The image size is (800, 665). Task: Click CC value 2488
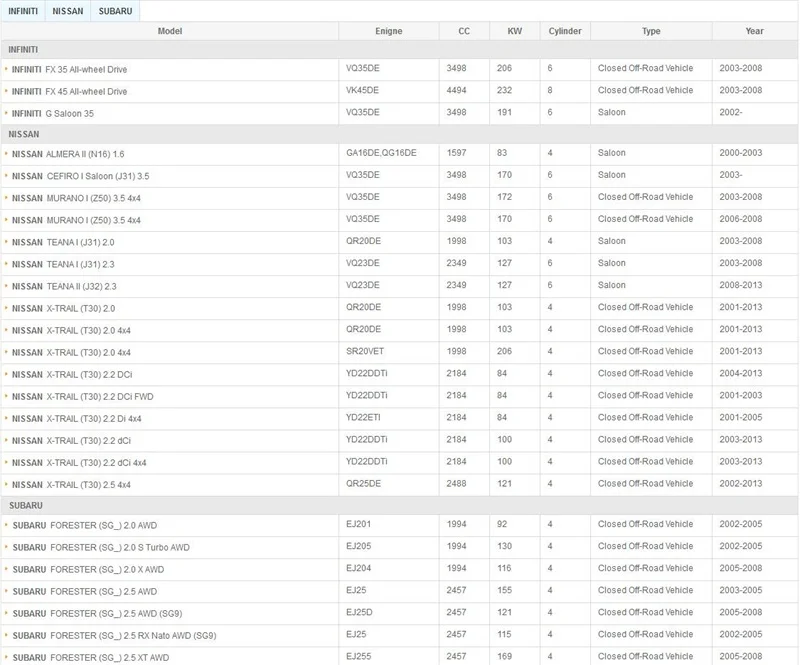[x=456, y=483]
